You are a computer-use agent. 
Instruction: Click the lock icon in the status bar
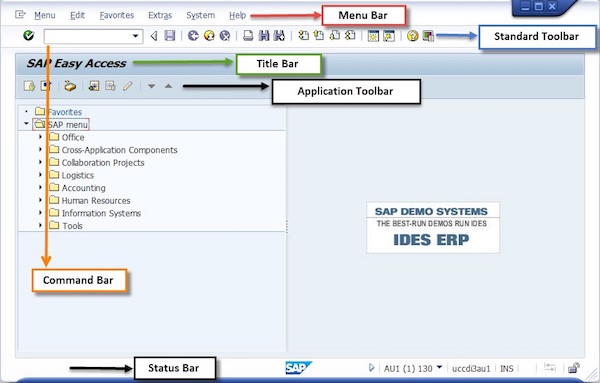pos(574,368)
